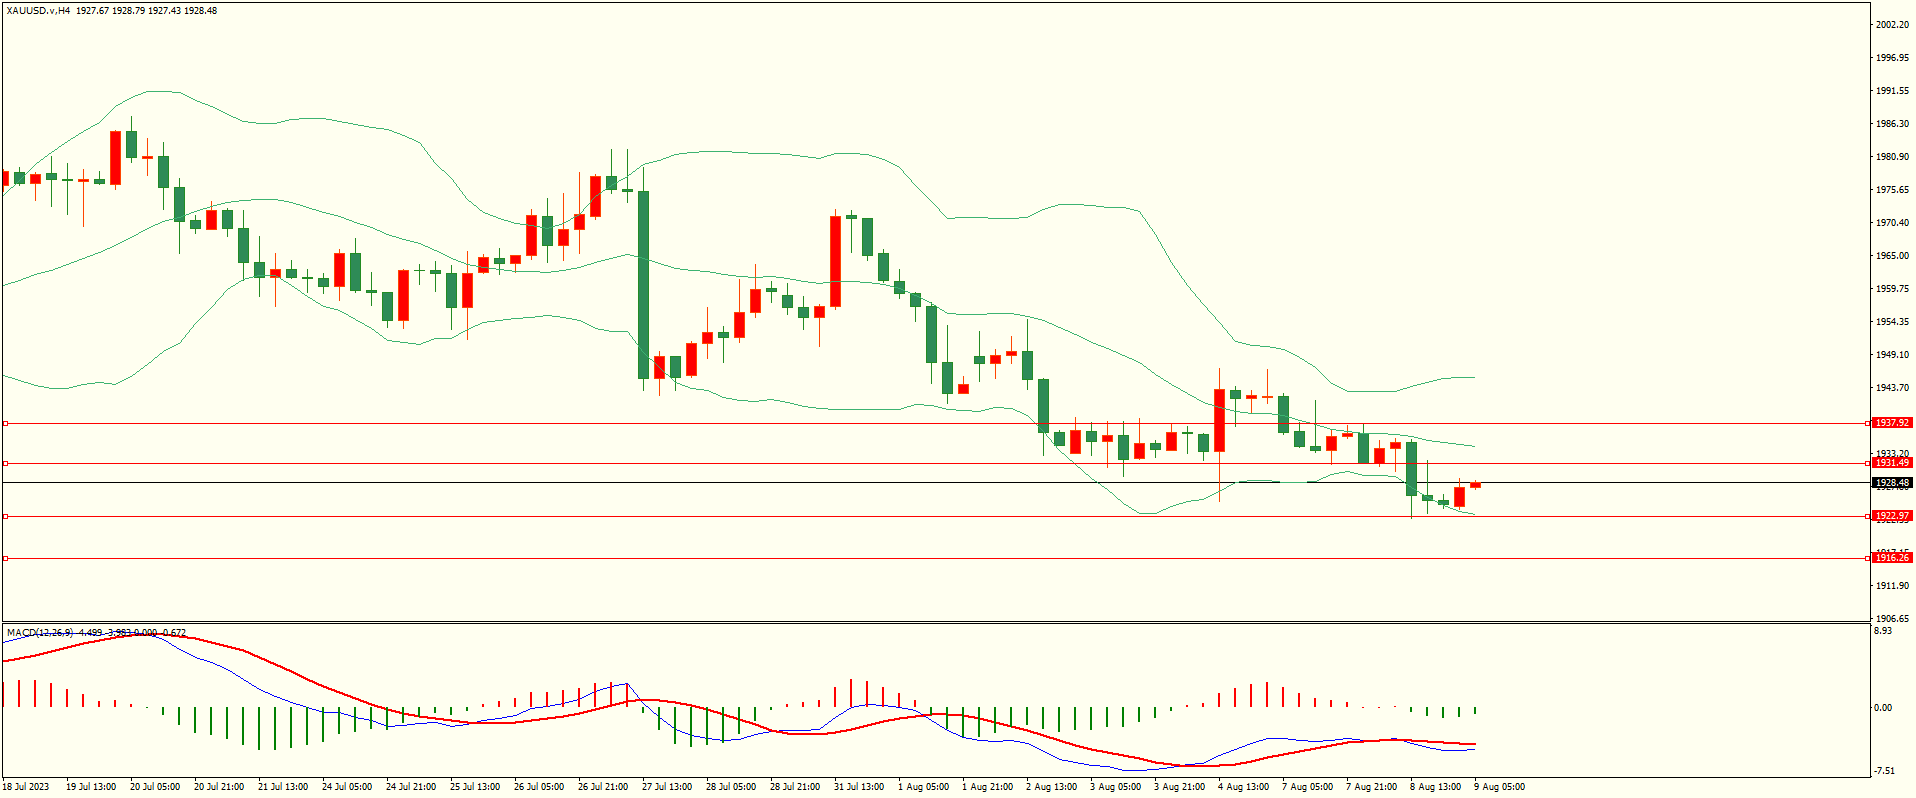Click the 1970.40 price scale value
1916x798 pixels.
(x=1892, y=223)
